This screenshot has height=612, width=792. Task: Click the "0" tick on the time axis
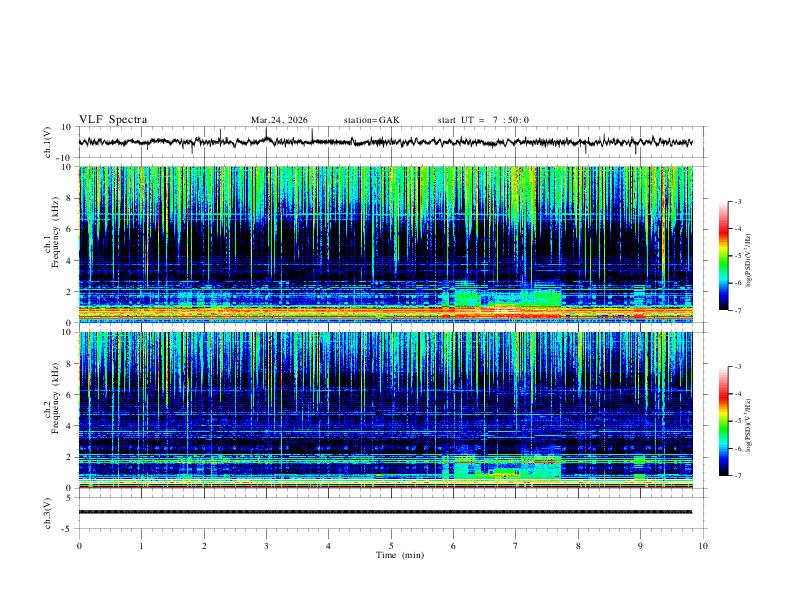79,546
